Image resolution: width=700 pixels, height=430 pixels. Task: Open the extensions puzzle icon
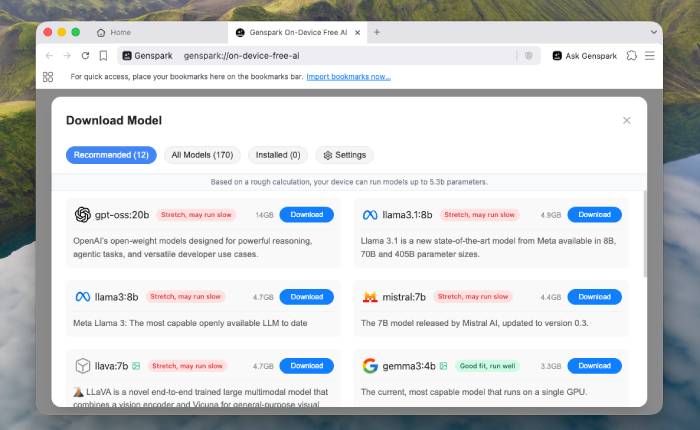click(631, 56)
